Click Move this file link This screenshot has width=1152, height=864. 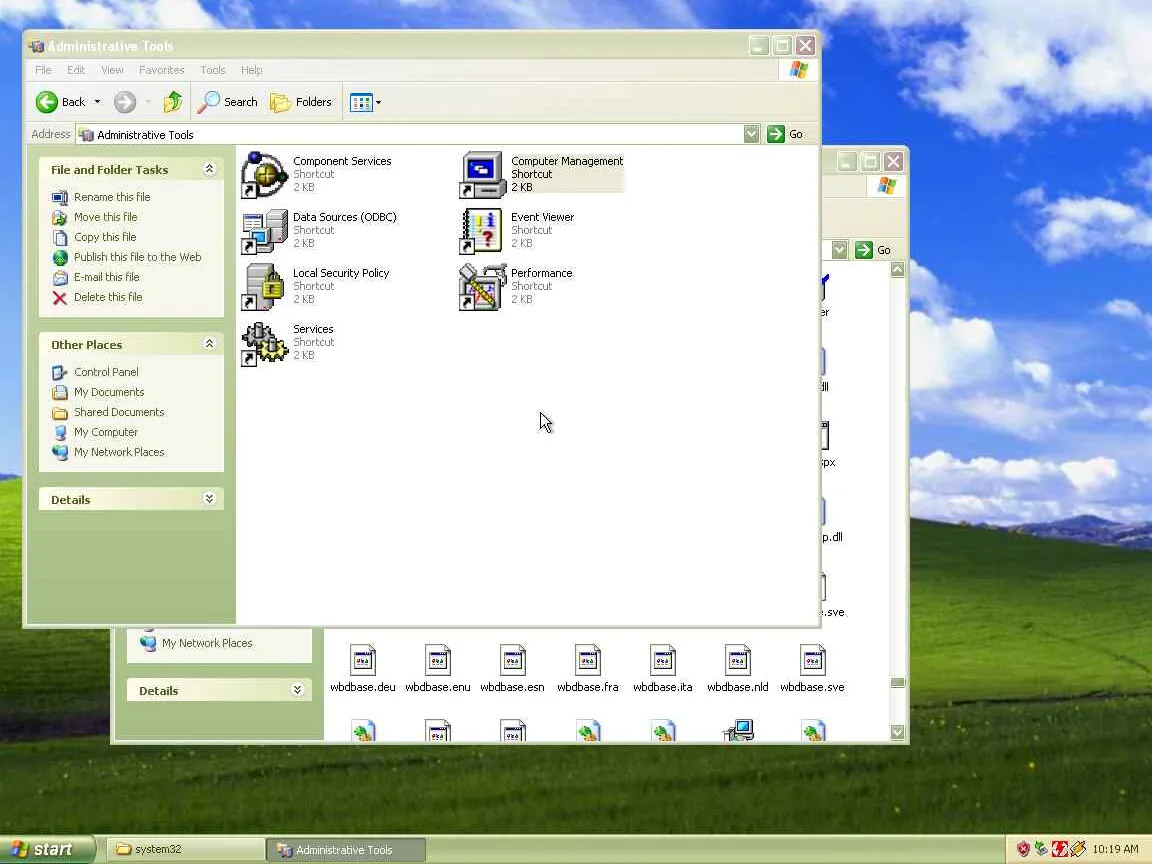pos(105,217)
